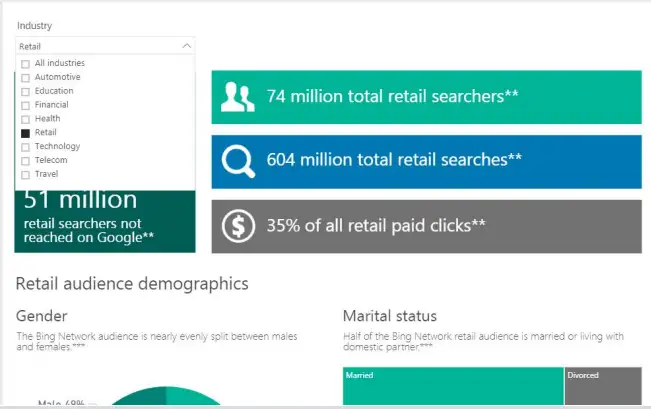Select the 35% of all retail paid clicks tile
Image resolution: width=651 pixels, height=409 pixels.
click(x=426, y=226)
